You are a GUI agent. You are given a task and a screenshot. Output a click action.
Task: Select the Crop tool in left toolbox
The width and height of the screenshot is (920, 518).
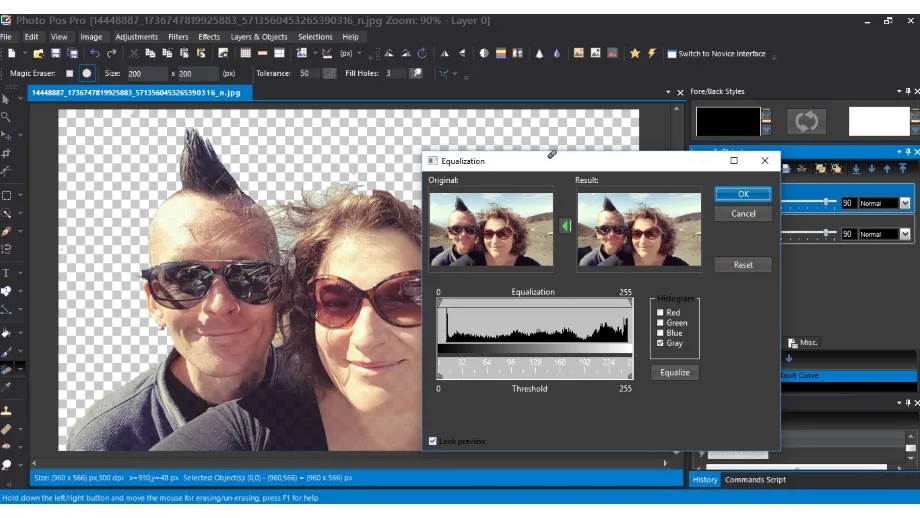point(7,154)
